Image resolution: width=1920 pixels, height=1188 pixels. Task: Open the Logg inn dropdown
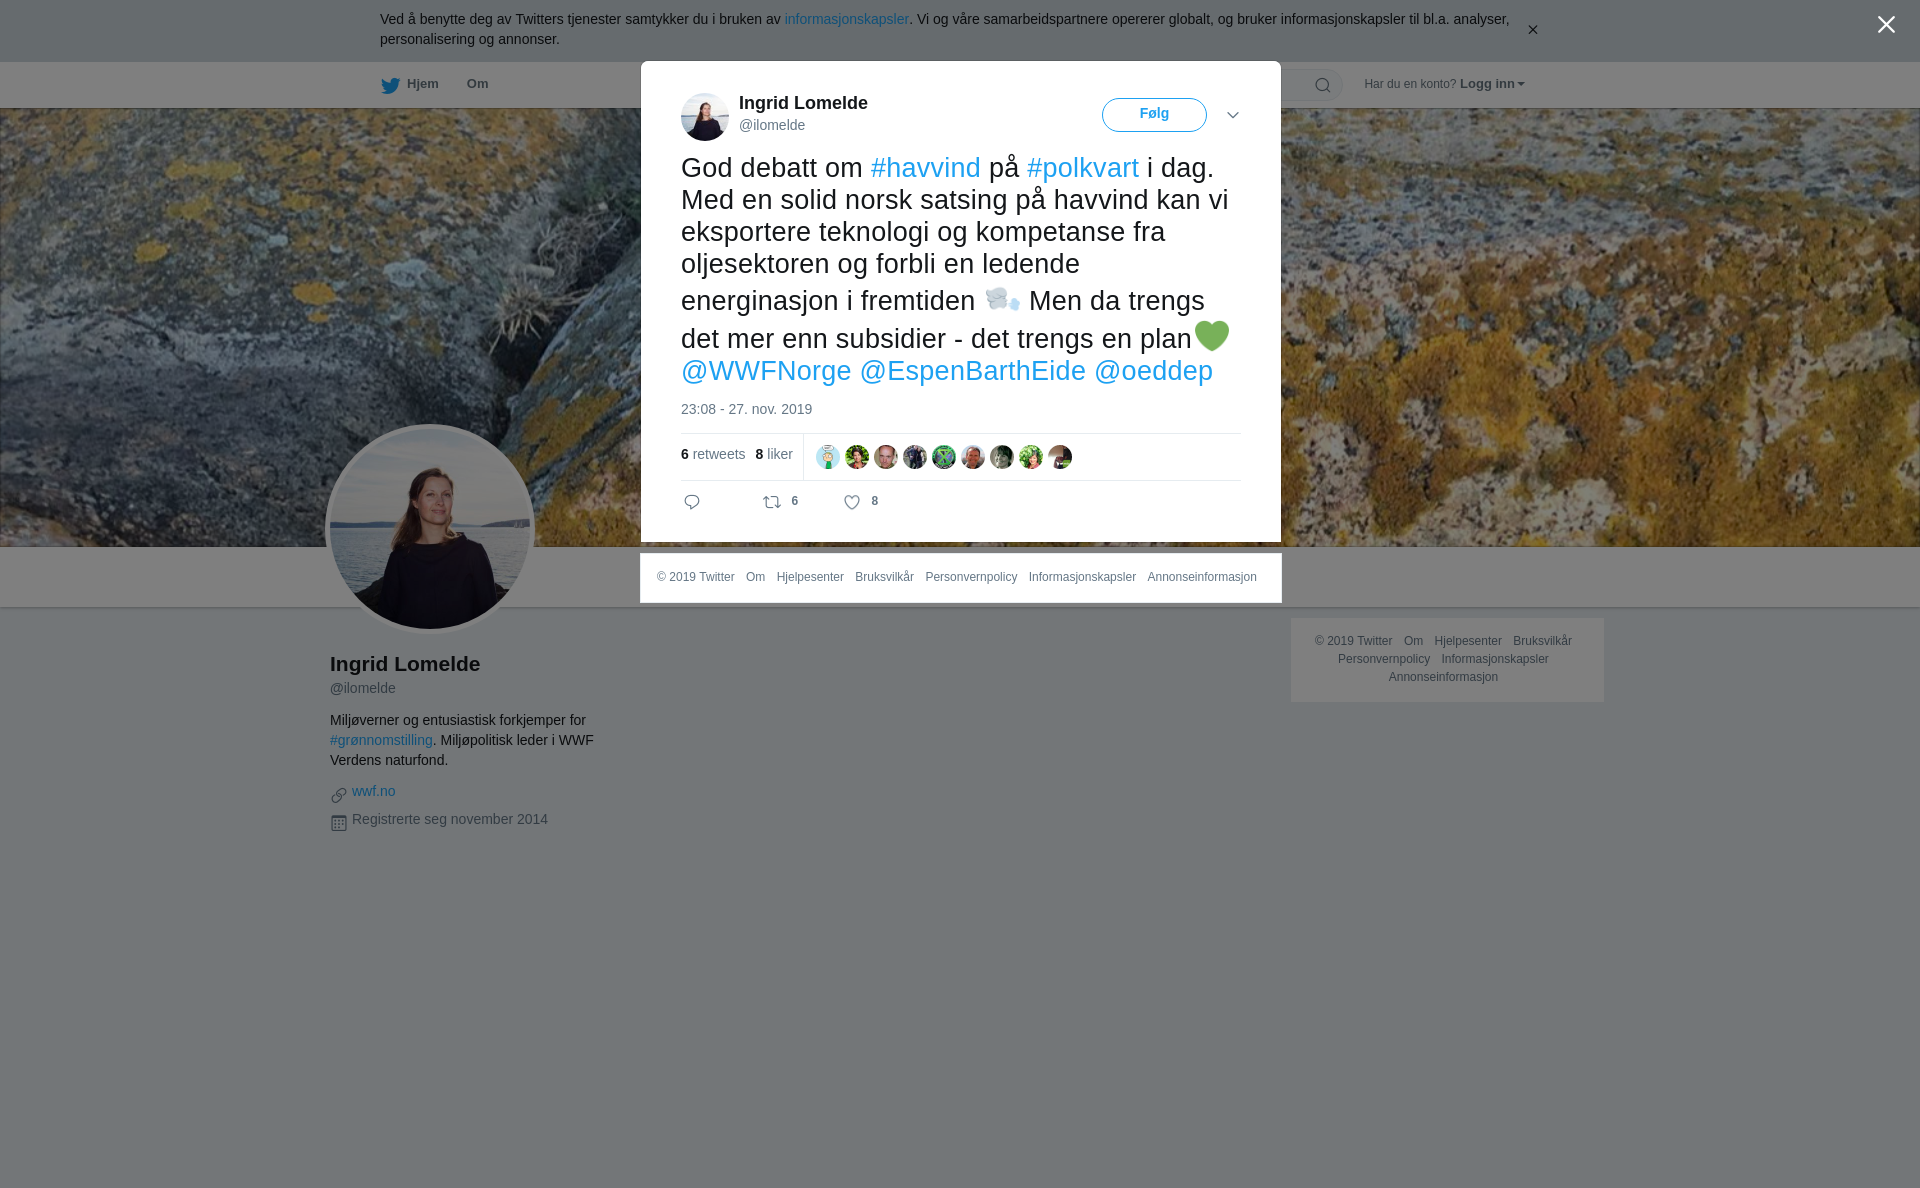(1492, 84)
